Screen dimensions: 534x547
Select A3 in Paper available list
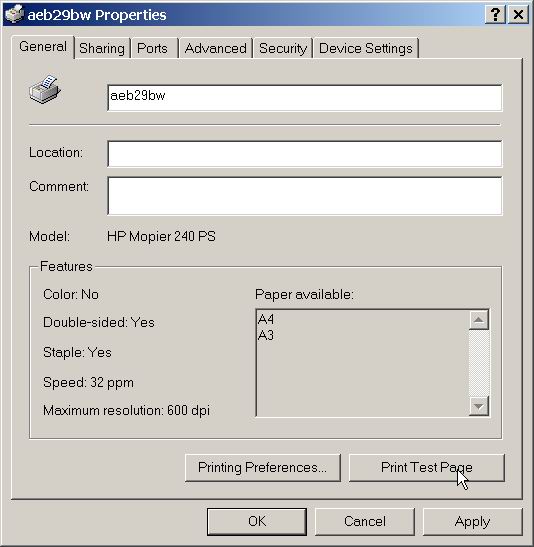pos(266,335)
